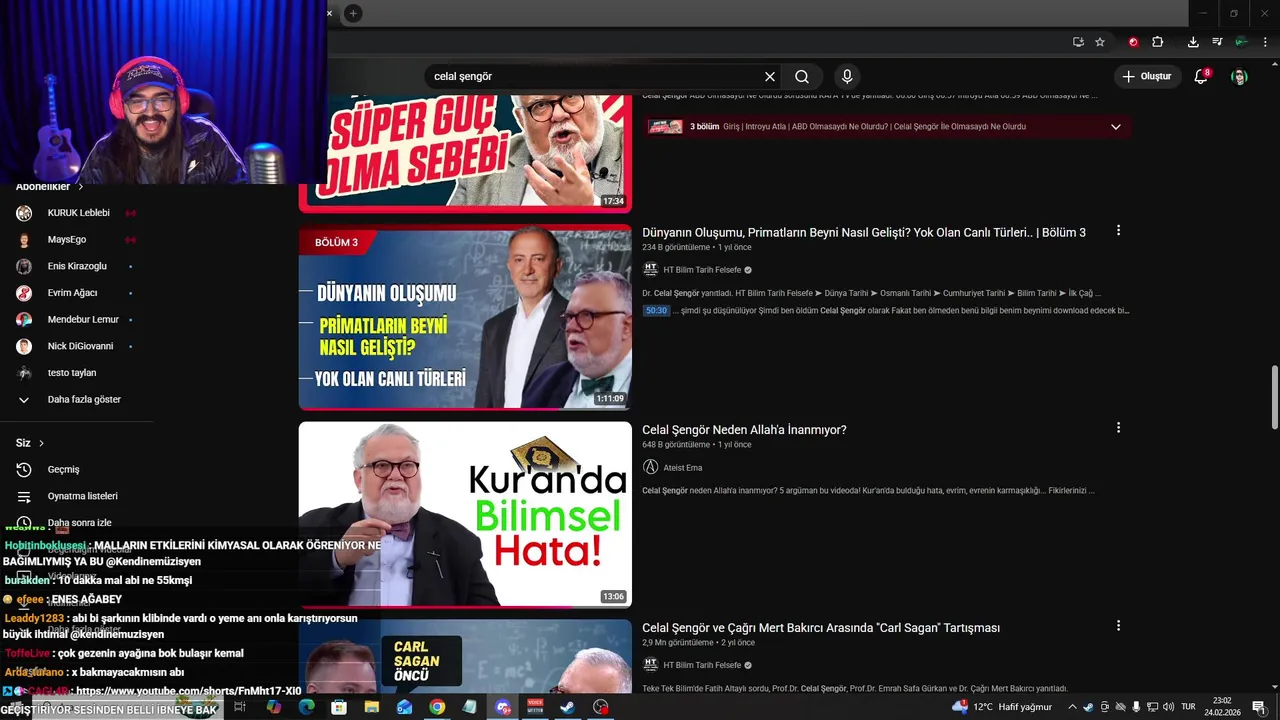Click the magnifier search button
The image size is (1280, 720).
802,76
